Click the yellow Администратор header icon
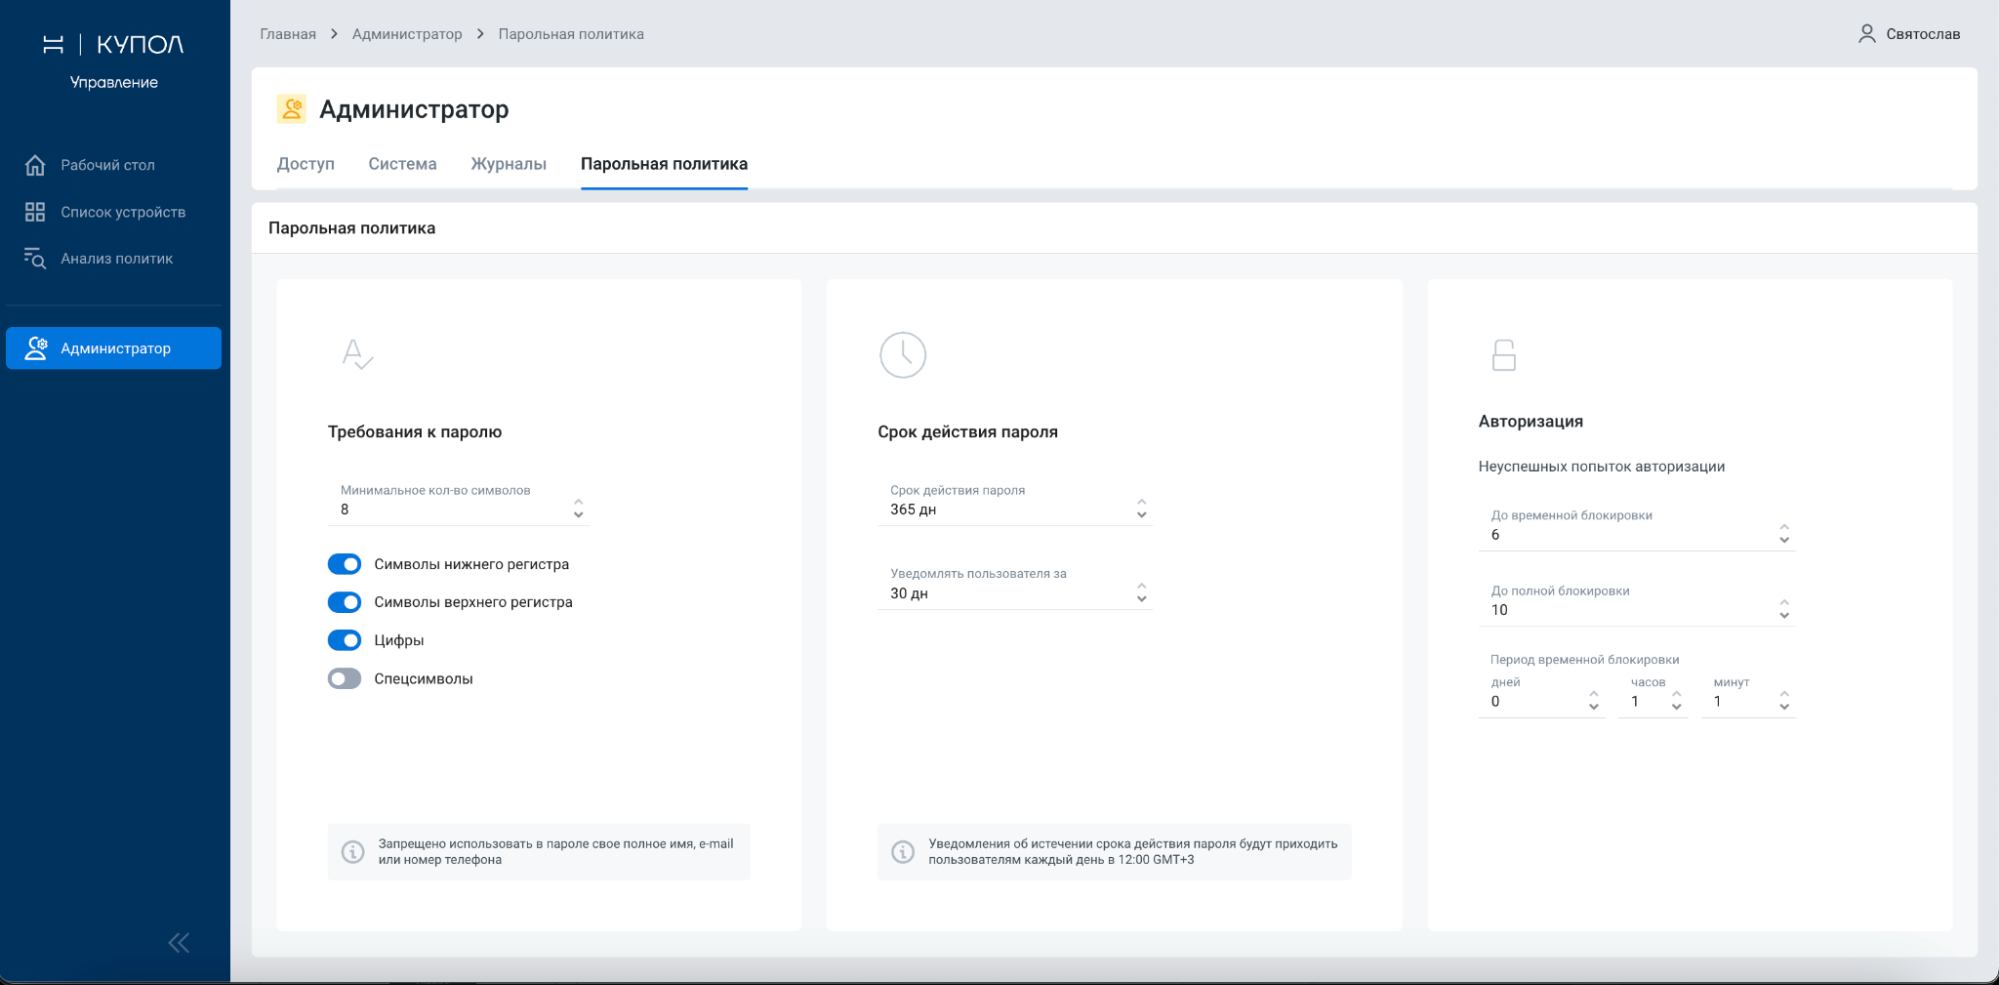The height and width of the screenshot is (985, 1999). [x=292, y=109]
